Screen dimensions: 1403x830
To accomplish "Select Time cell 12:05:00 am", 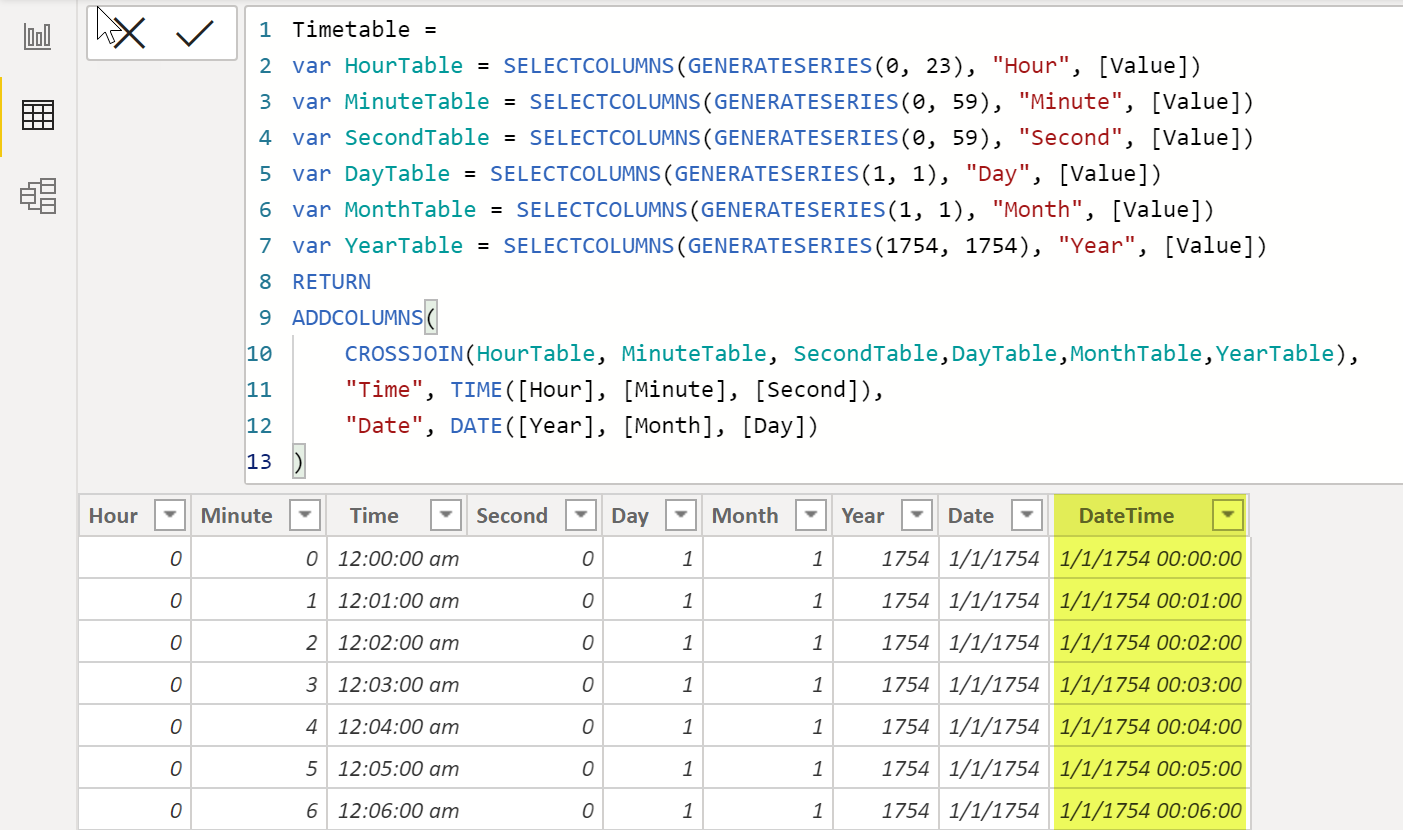I will tap(399, 769).
